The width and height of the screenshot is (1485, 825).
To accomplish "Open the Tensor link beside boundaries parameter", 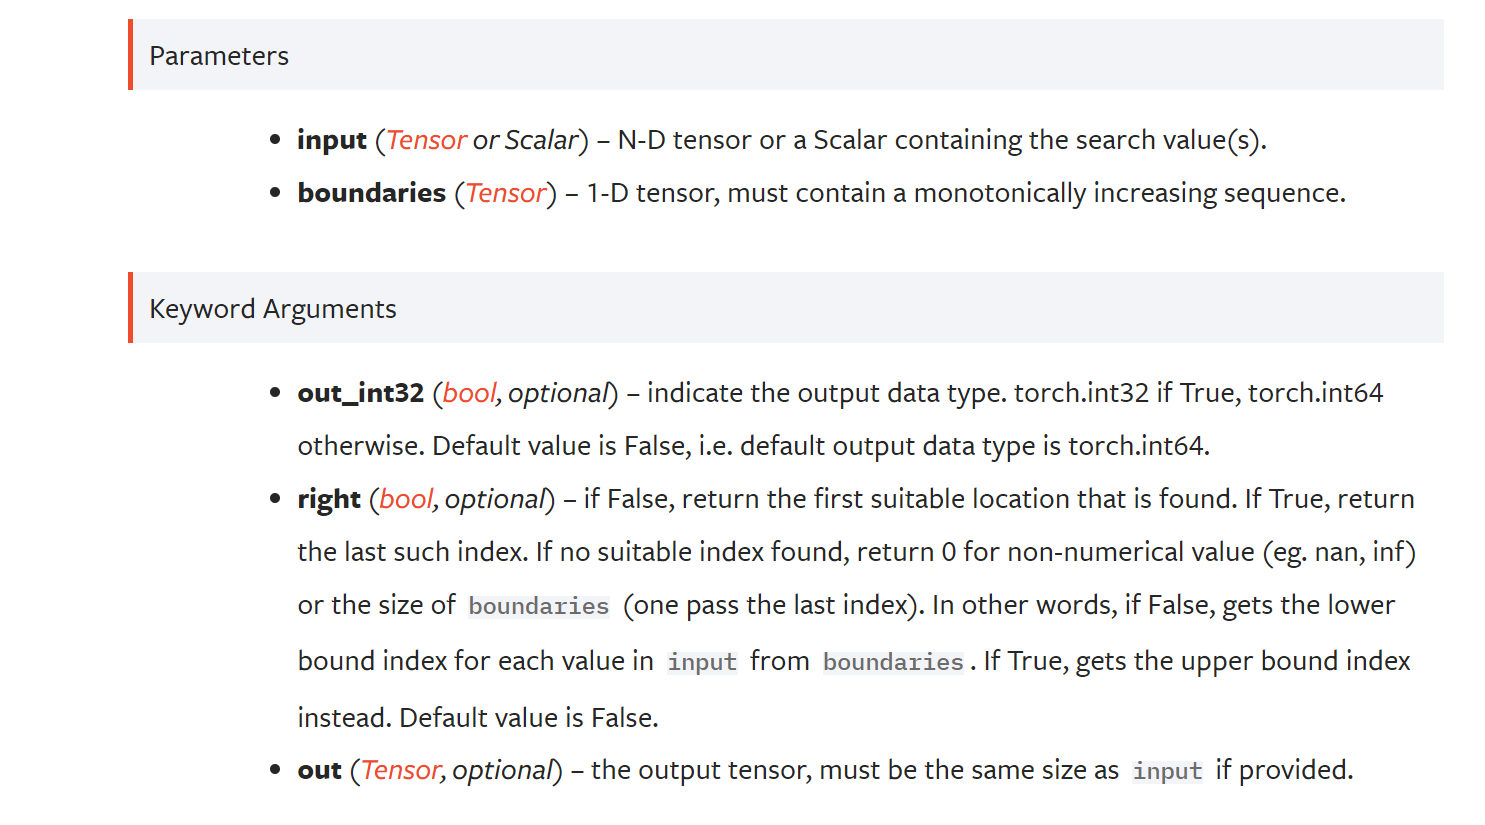I will click(506, 193).
